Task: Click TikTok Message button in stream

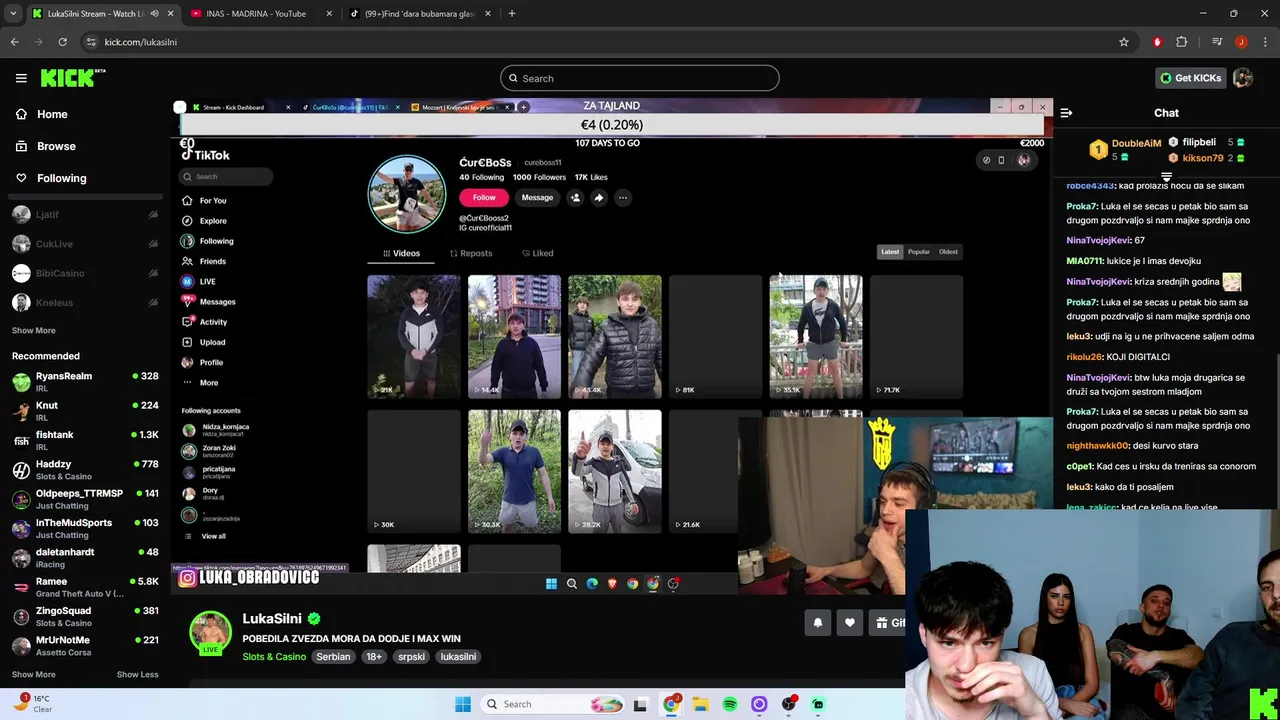Action: (537, 198)
